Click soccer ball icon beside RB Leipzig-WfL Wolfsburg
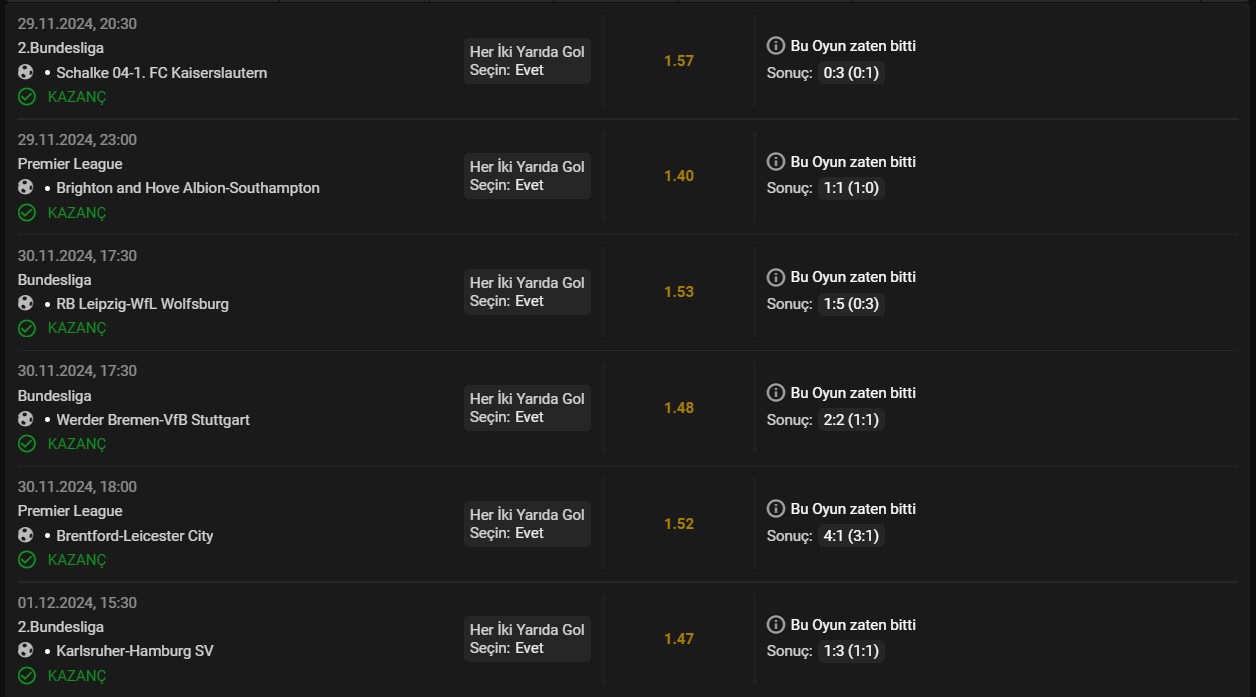 [x=26, y=303]
